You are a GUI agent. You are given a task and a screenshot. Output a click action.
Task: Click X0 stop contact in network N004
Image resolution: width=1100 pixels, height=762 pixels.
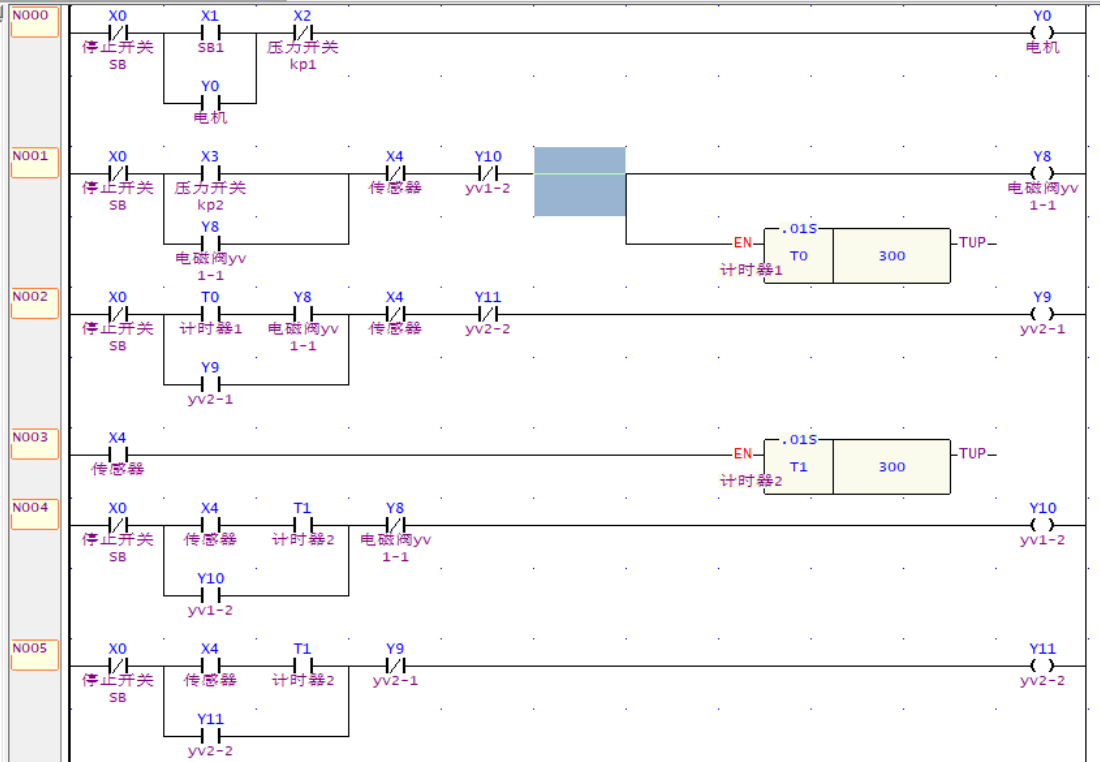click(x=117, y=525)
